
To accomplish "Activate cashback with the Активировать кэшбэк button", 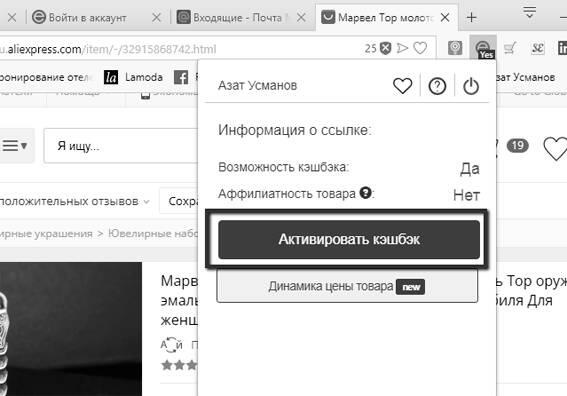I will pyautogui.click(x=349, y=239).
